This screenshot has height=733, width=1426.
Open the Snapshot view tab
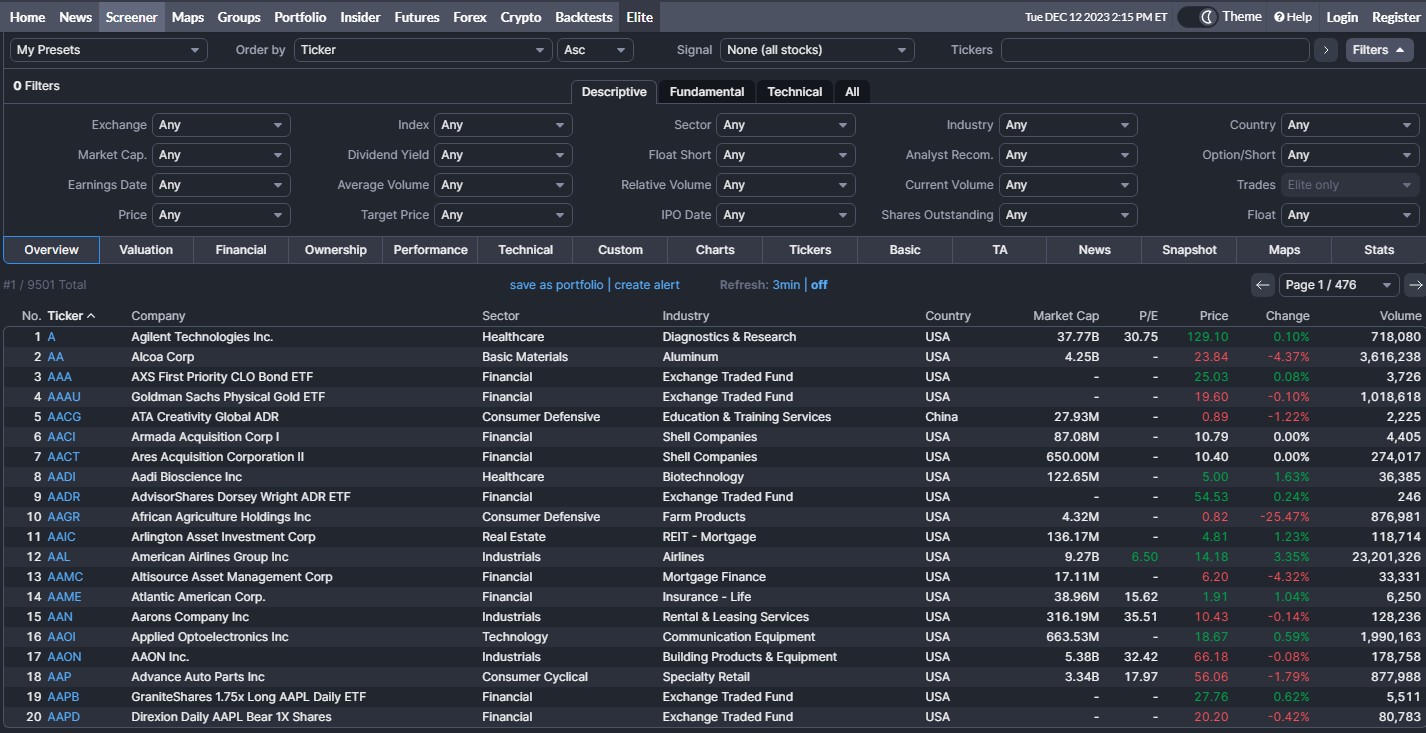[x=1189, y=250]
